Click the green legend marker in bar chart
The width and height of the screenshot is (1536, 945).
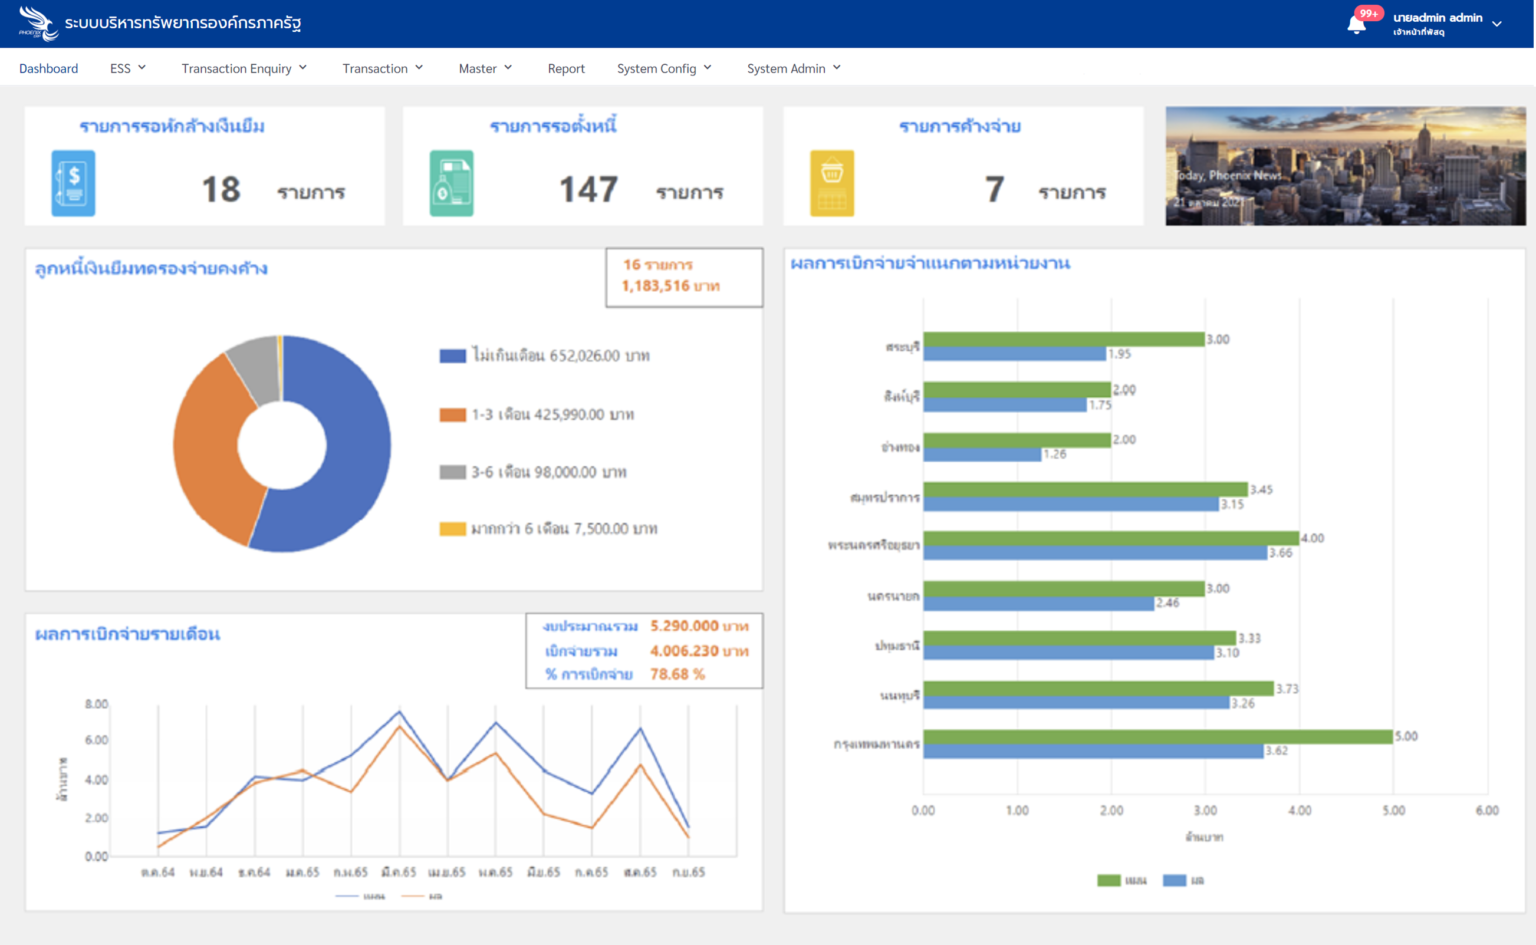click(1109, 880)
